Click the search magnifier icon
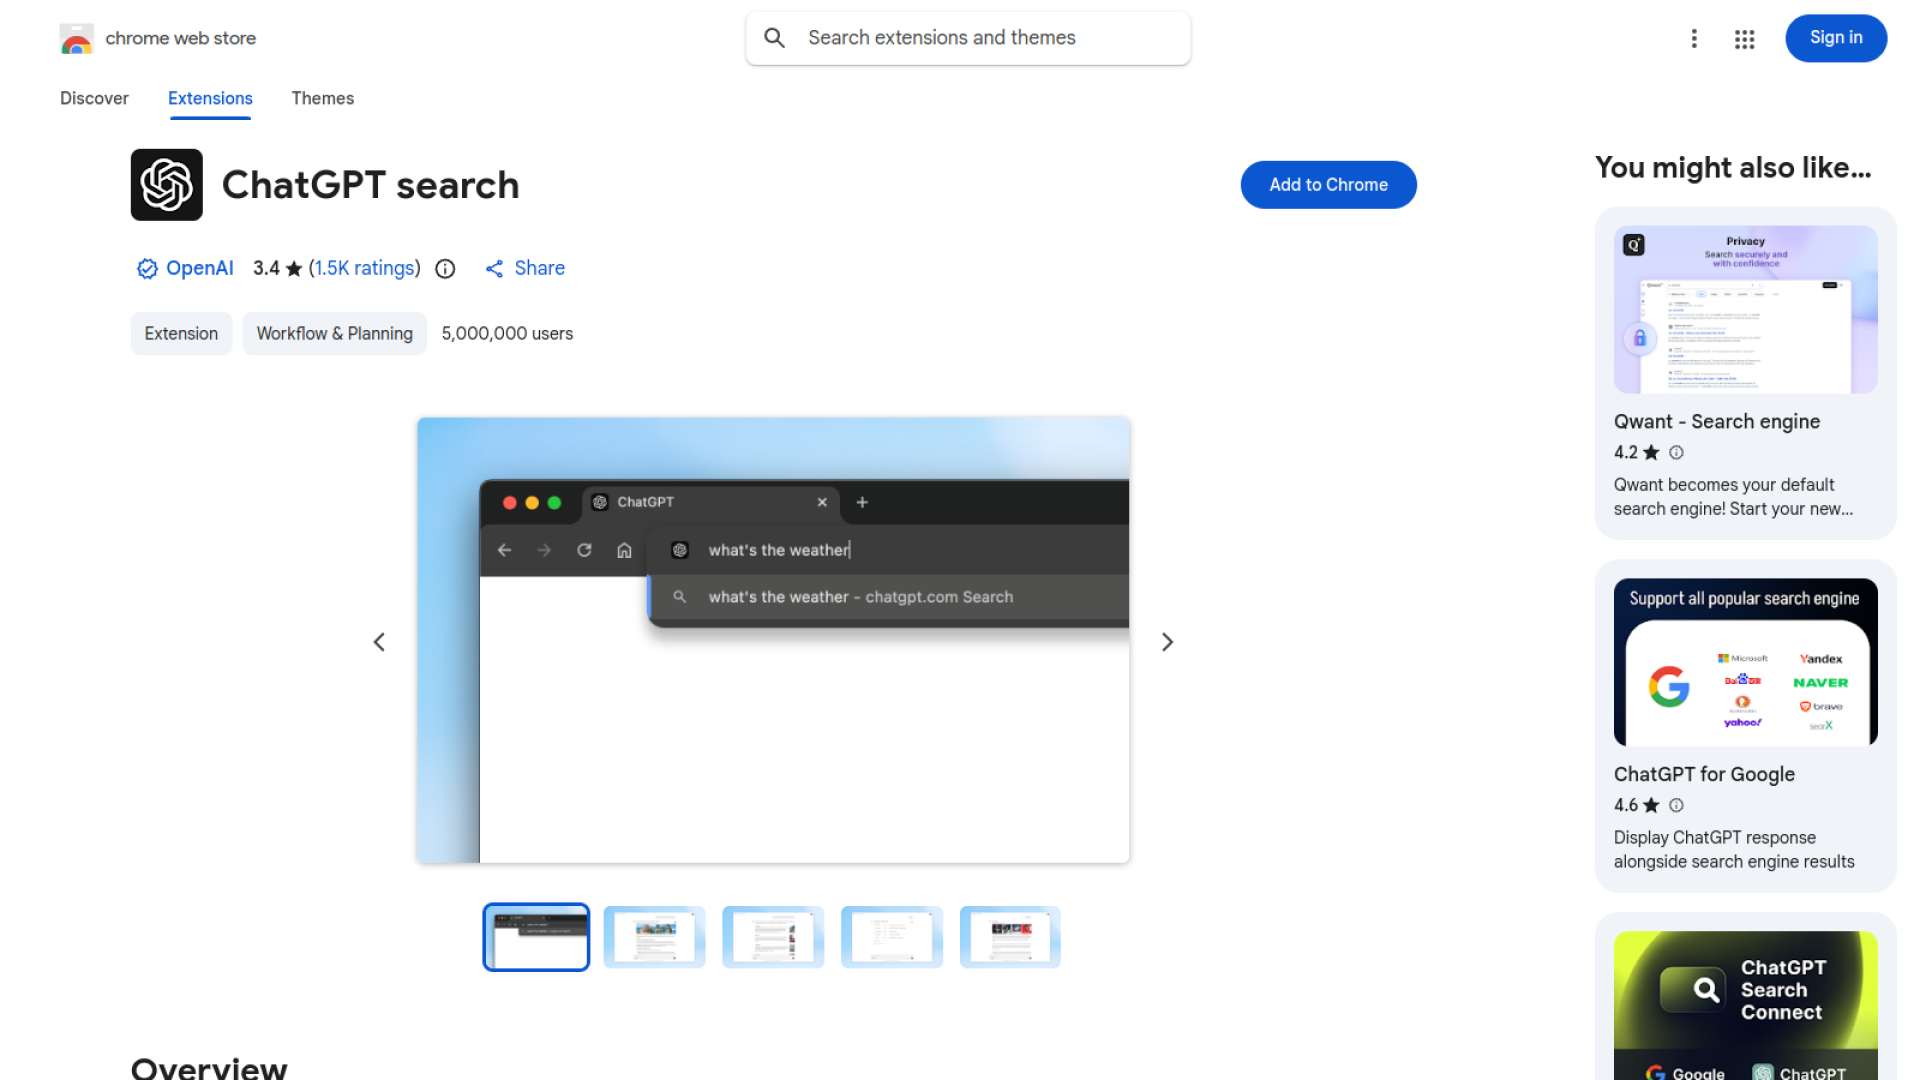This screenshot has width=1920, height=1080. pyautogui.click(x=774, y=37)
